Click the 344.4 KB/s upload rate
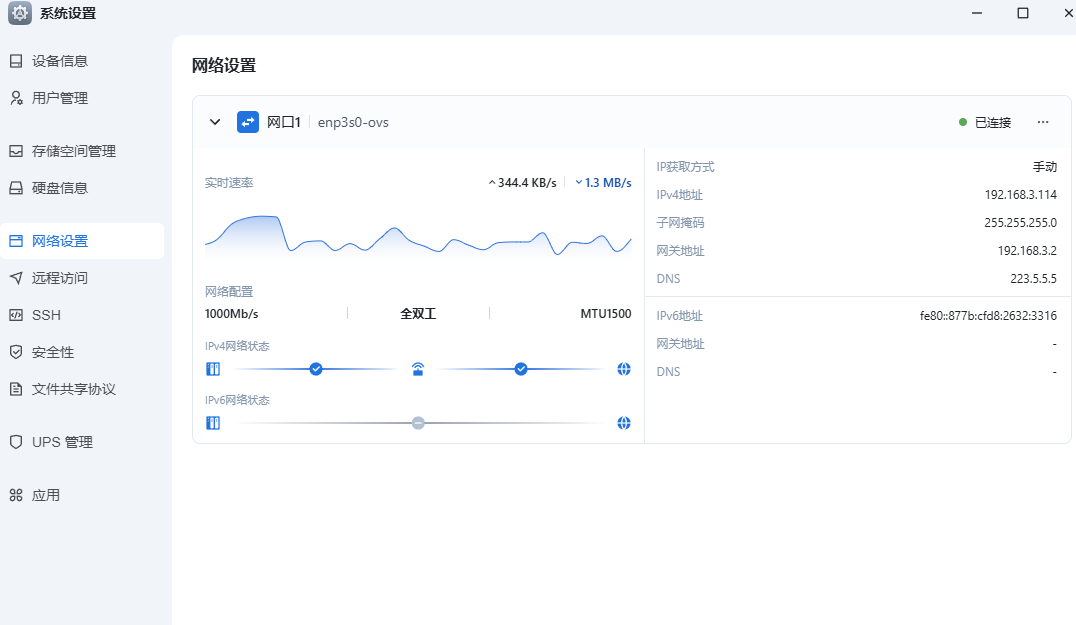This screenshot has width=1076, height=625. tap(527, 182)
